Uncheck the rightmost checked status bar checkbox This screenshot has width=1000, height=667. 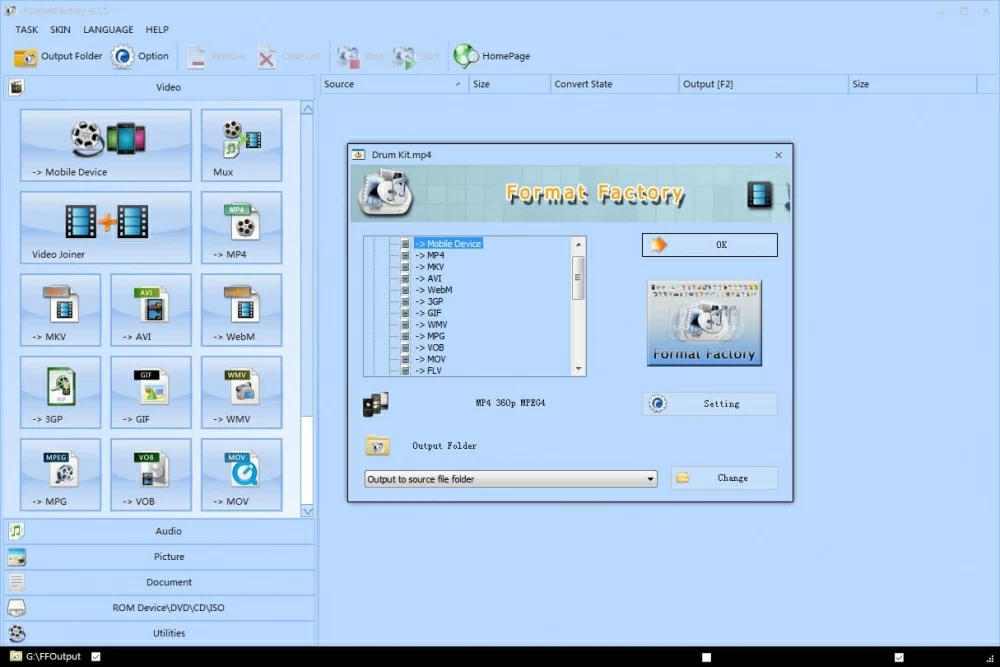[899, 657]
